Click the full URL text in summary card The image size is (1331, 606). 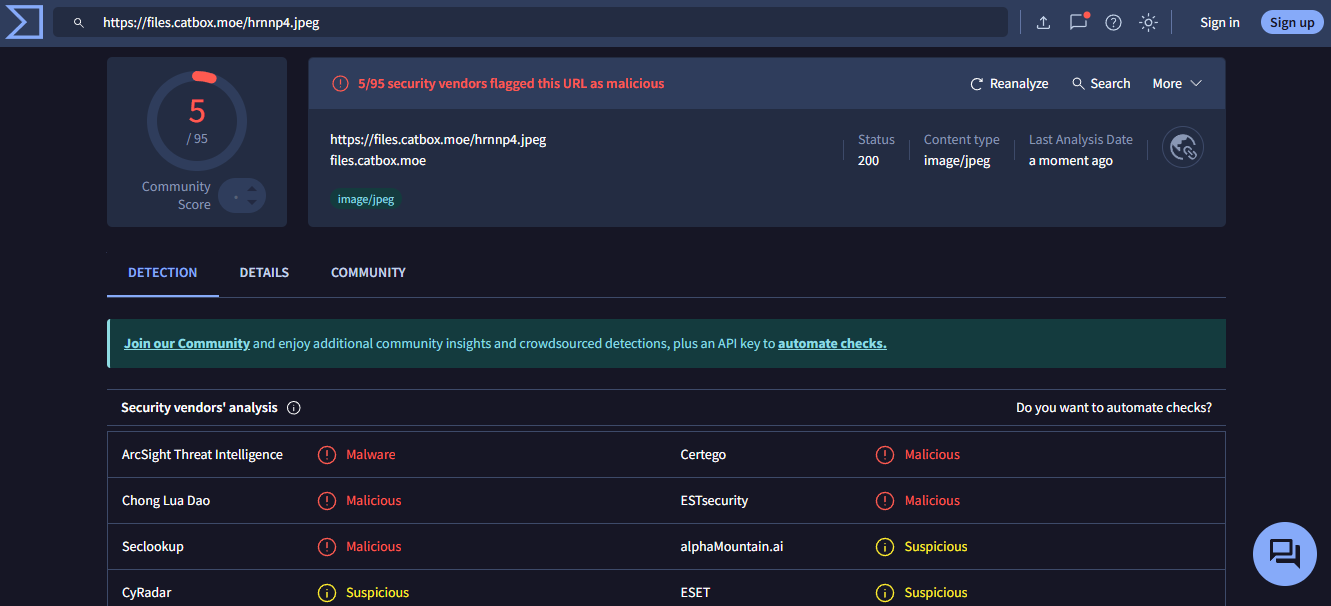tap(438, 139)
